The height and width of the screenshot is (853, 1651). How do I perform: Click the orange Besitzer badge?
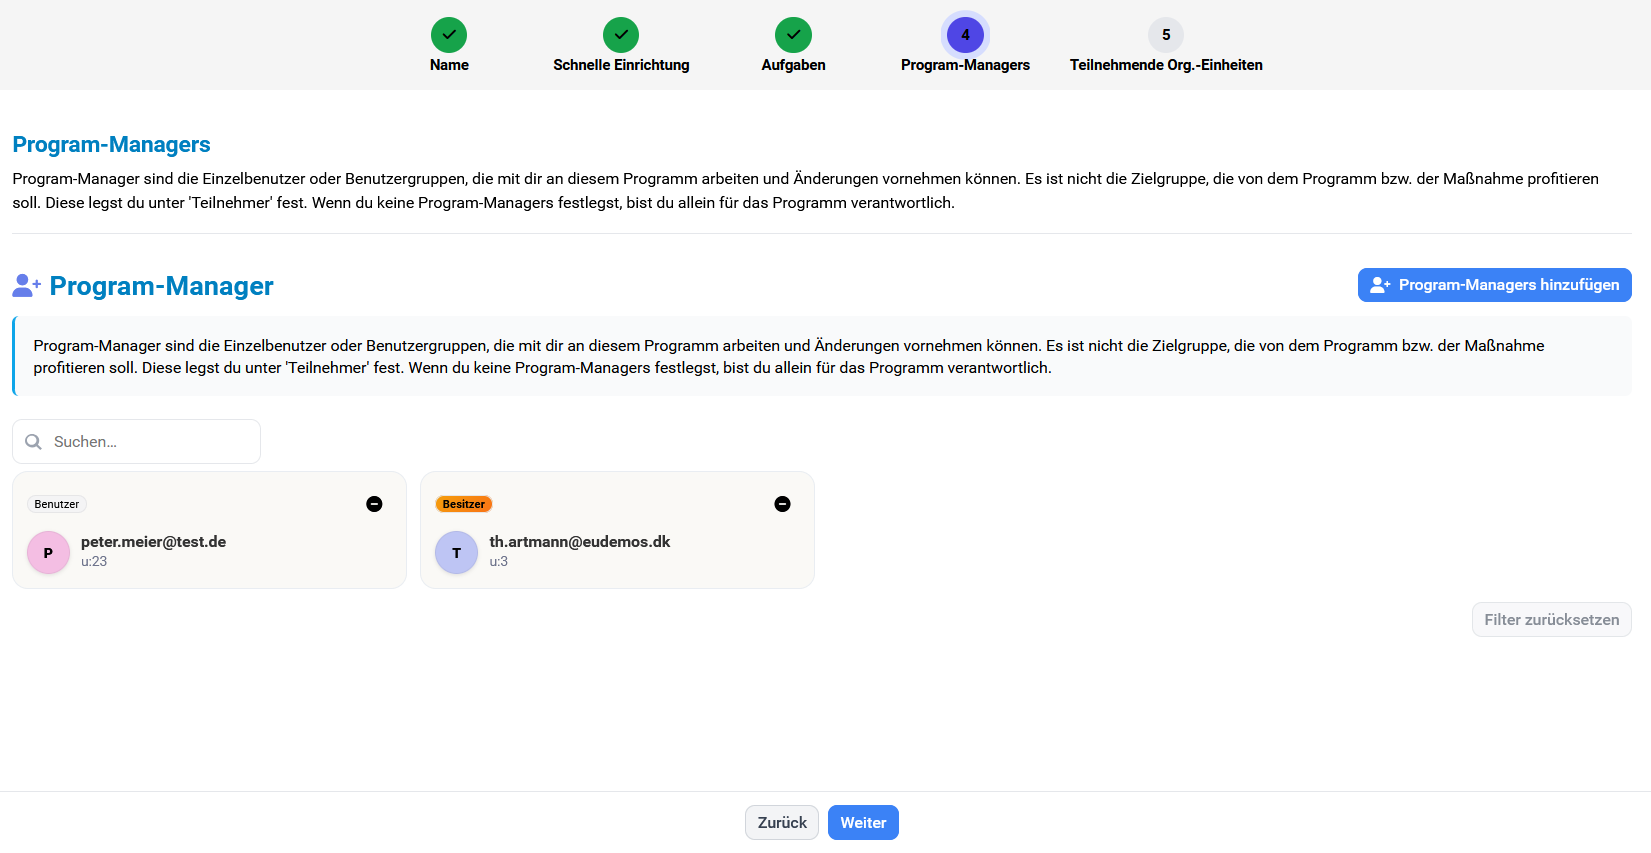tap(463, 504)
